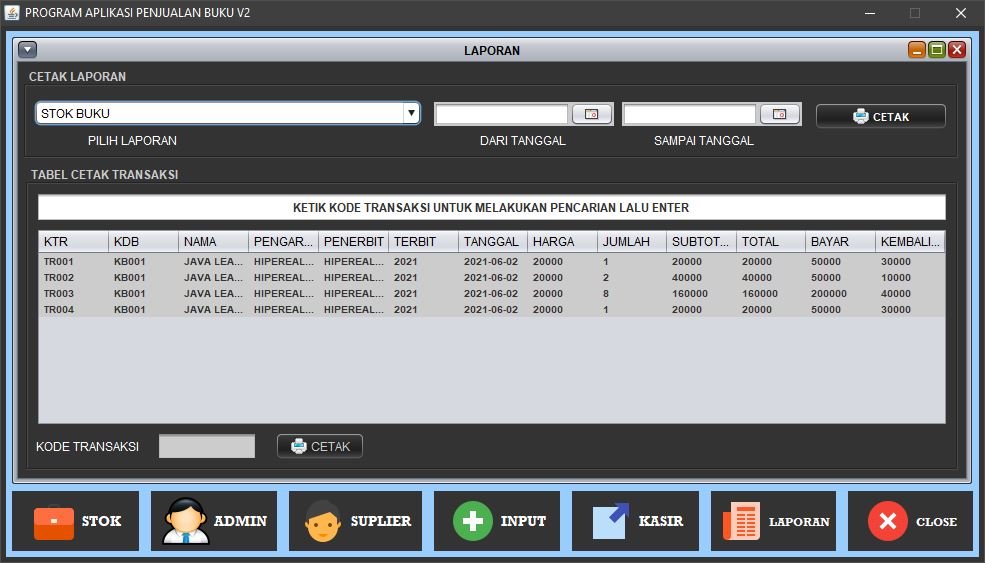Viewport: 985px width, 563px height.
Task: Open the Dari Tanggal calendar picker
Action: tap(591, 115)
